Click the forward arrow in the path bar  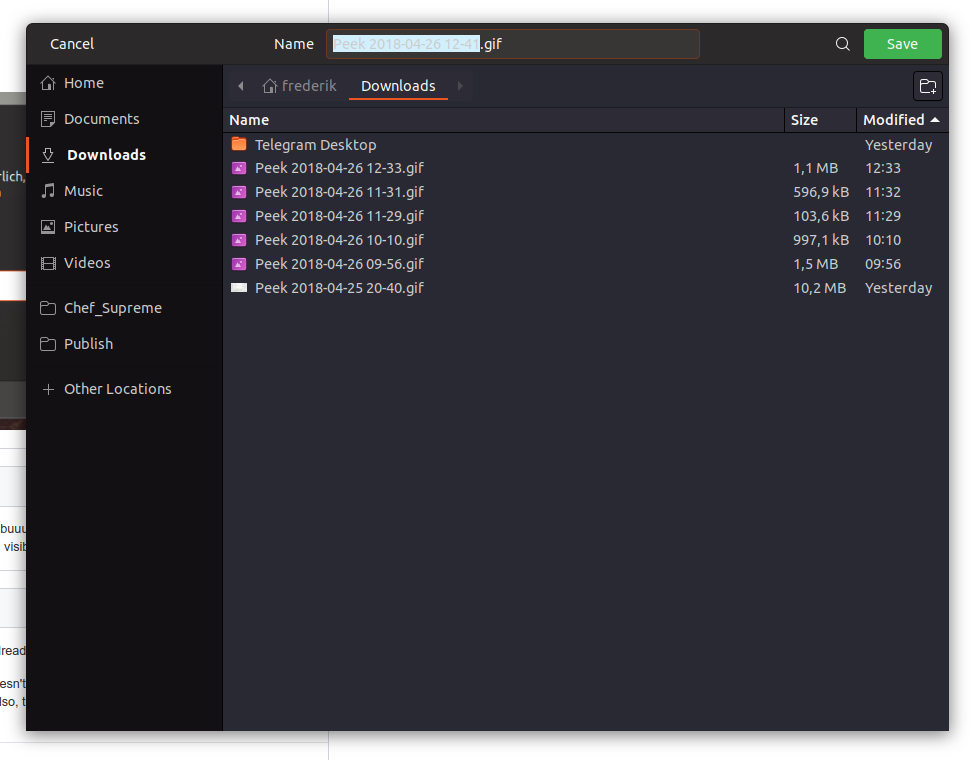tap(460, 86)
